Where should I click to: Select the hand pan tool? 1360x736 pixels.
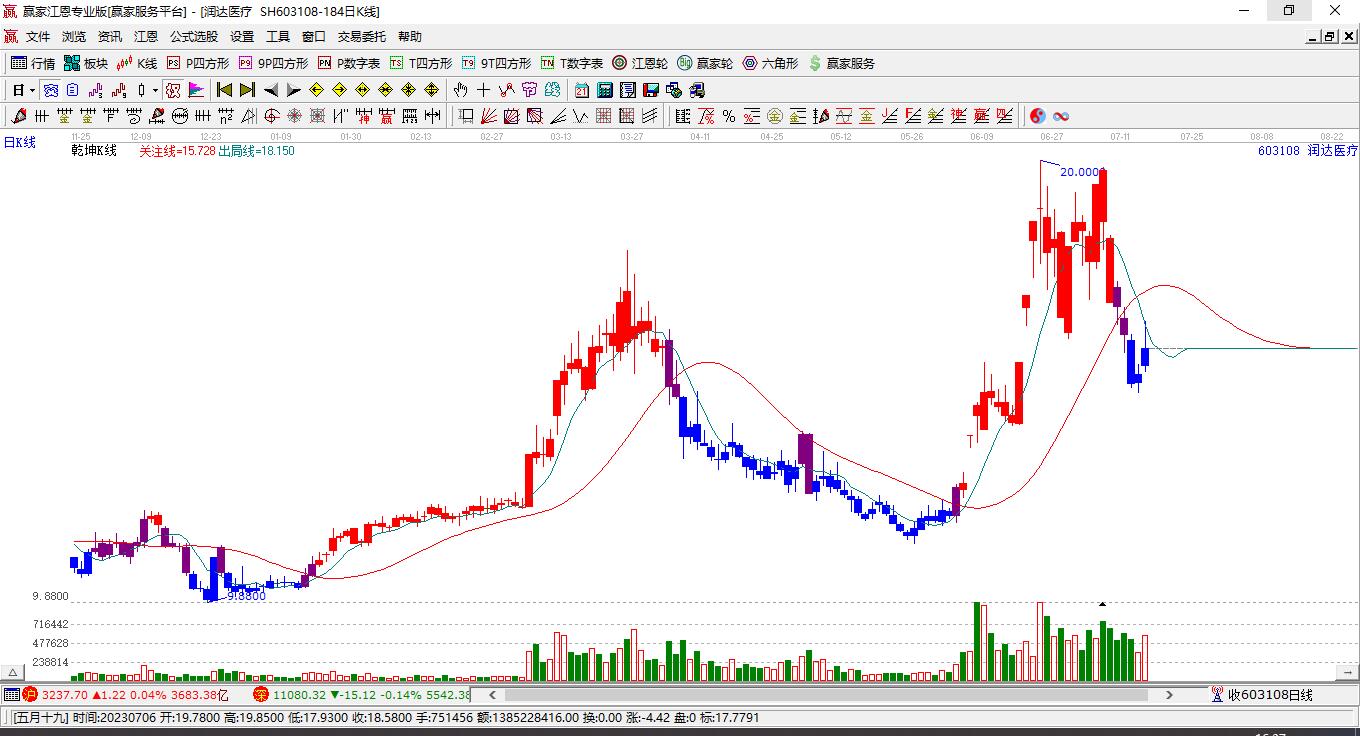461,90
